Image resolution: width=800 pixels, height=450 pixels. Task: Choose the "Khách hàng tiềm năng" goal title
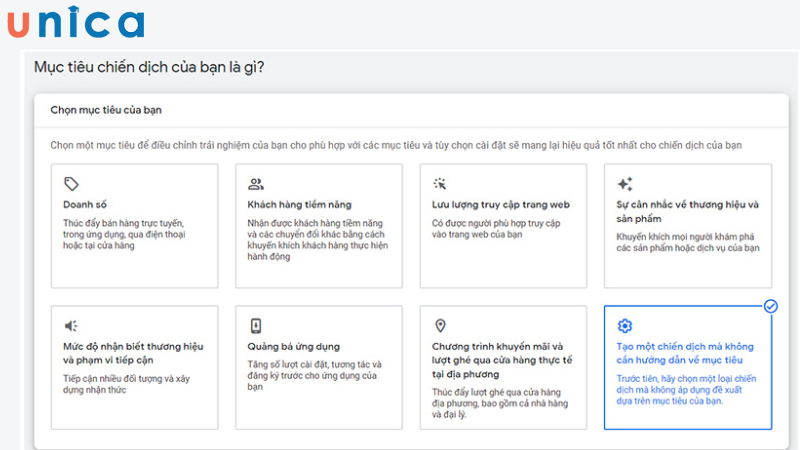[x=299, y=205]
